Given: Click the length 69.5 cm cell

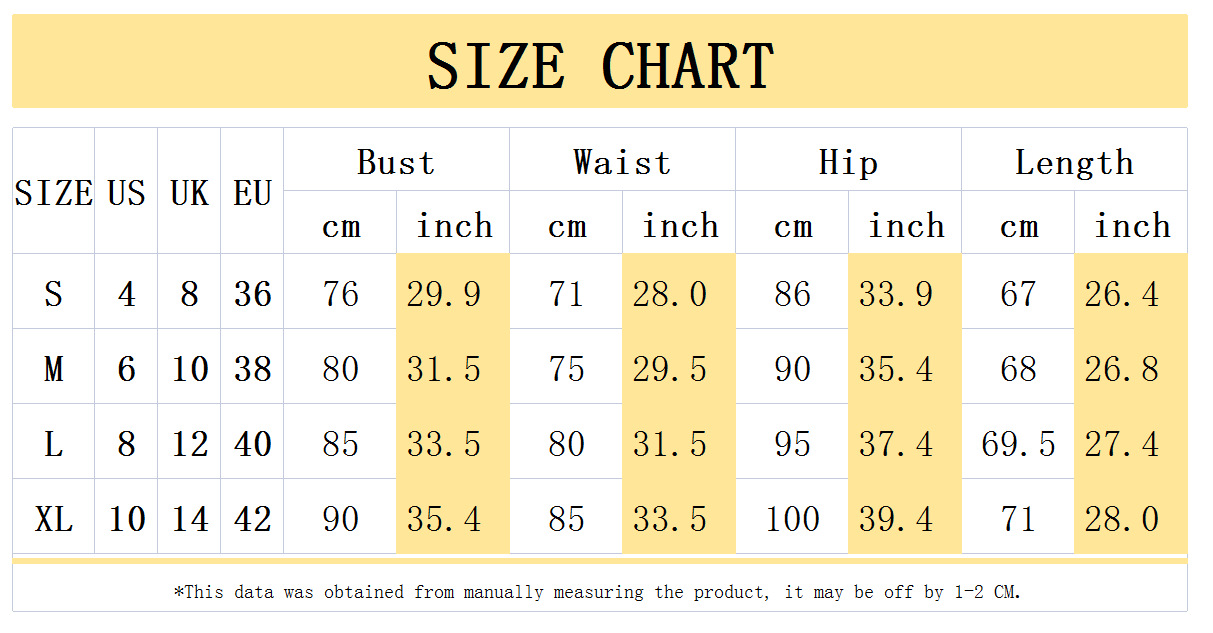Looking at the screenshot, I should click(1018, 444).
